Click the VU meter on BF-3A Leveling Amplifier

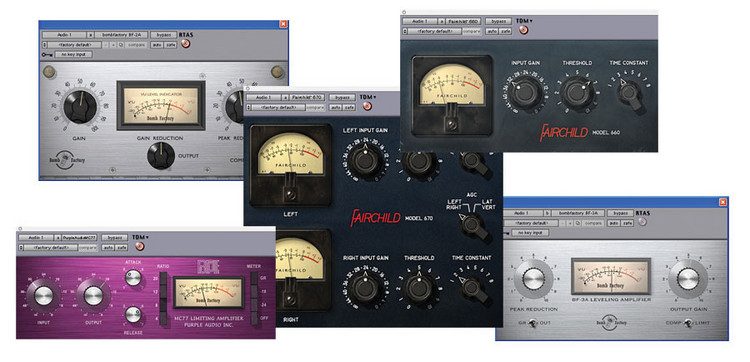611,276
